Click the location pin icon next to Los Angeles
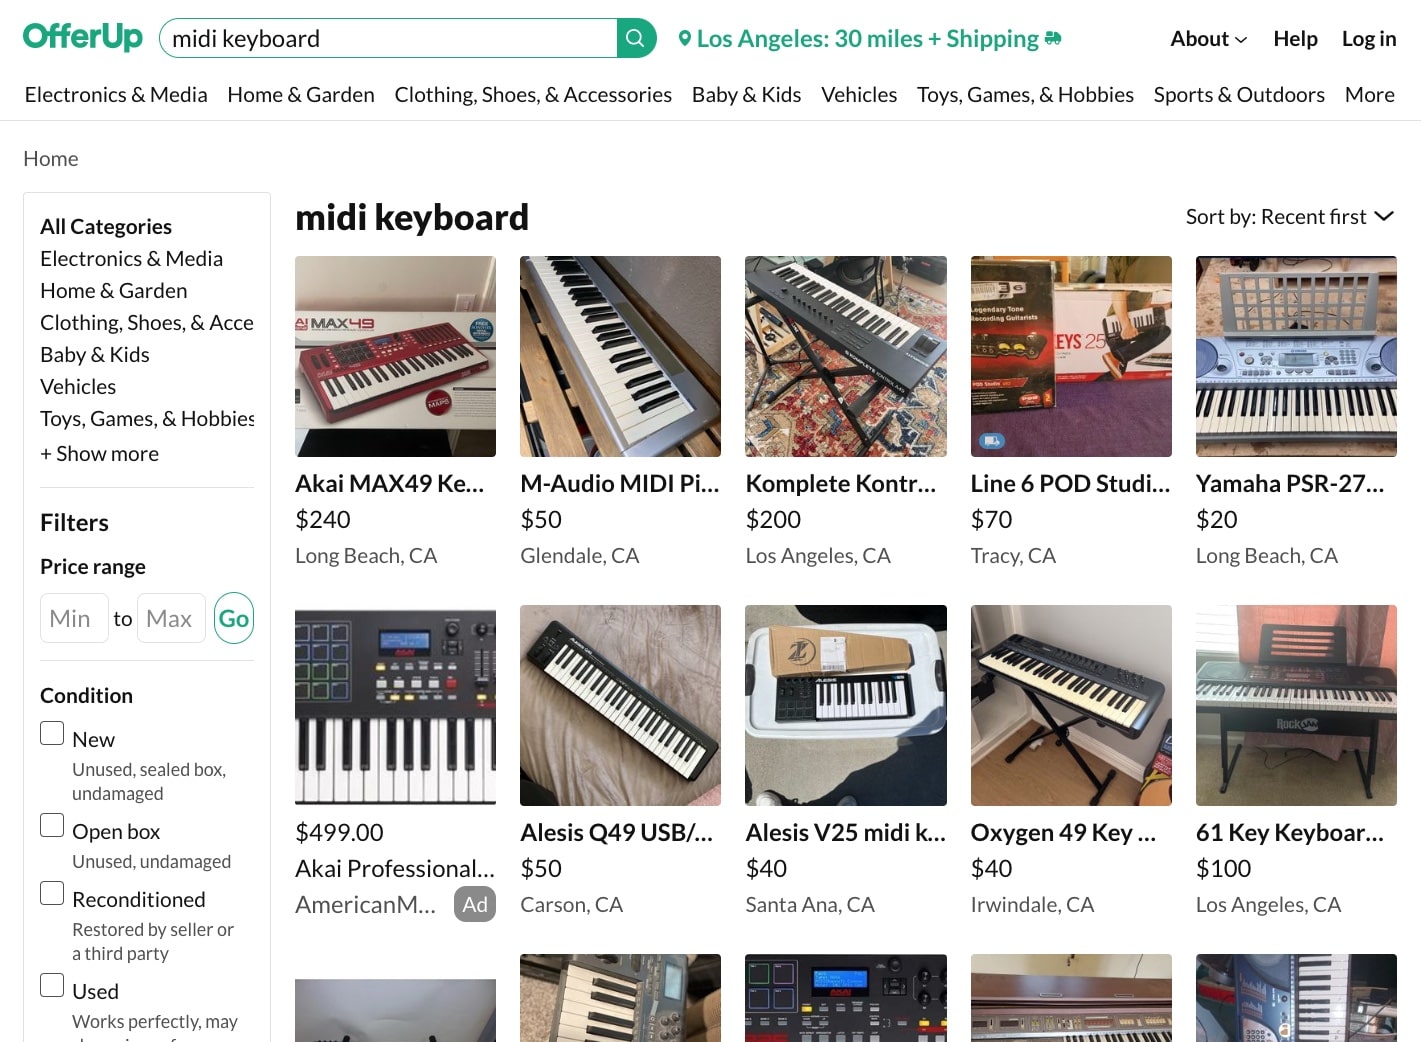 tap(685, 38)
